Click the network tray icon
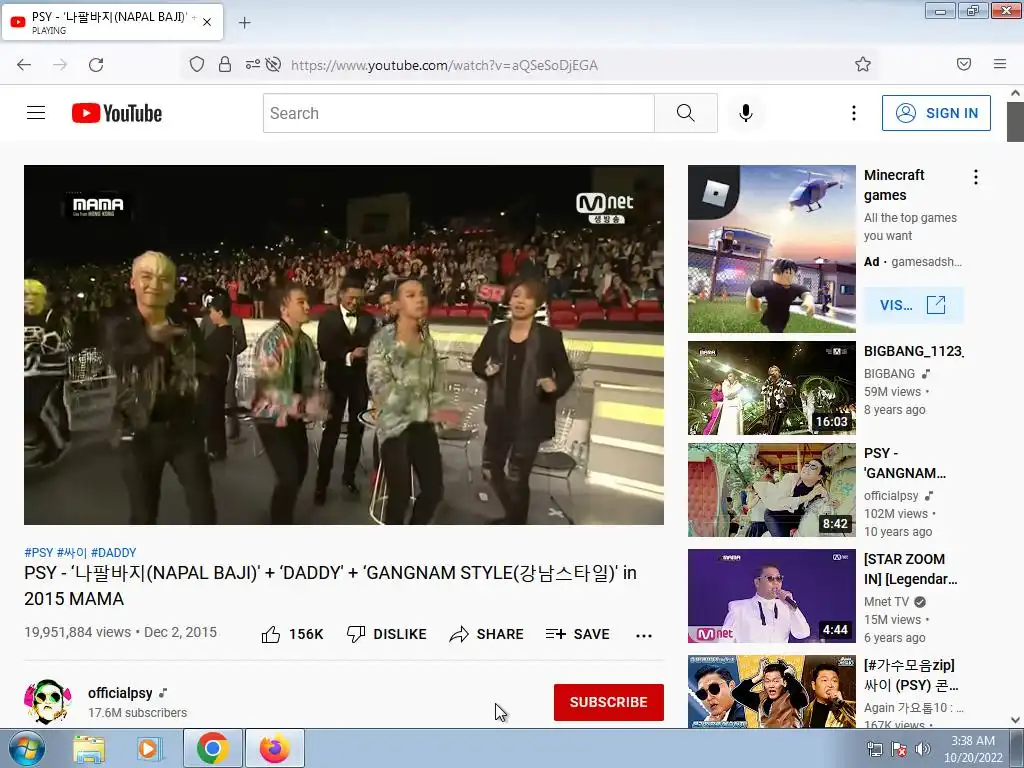 tap(874, 749)
